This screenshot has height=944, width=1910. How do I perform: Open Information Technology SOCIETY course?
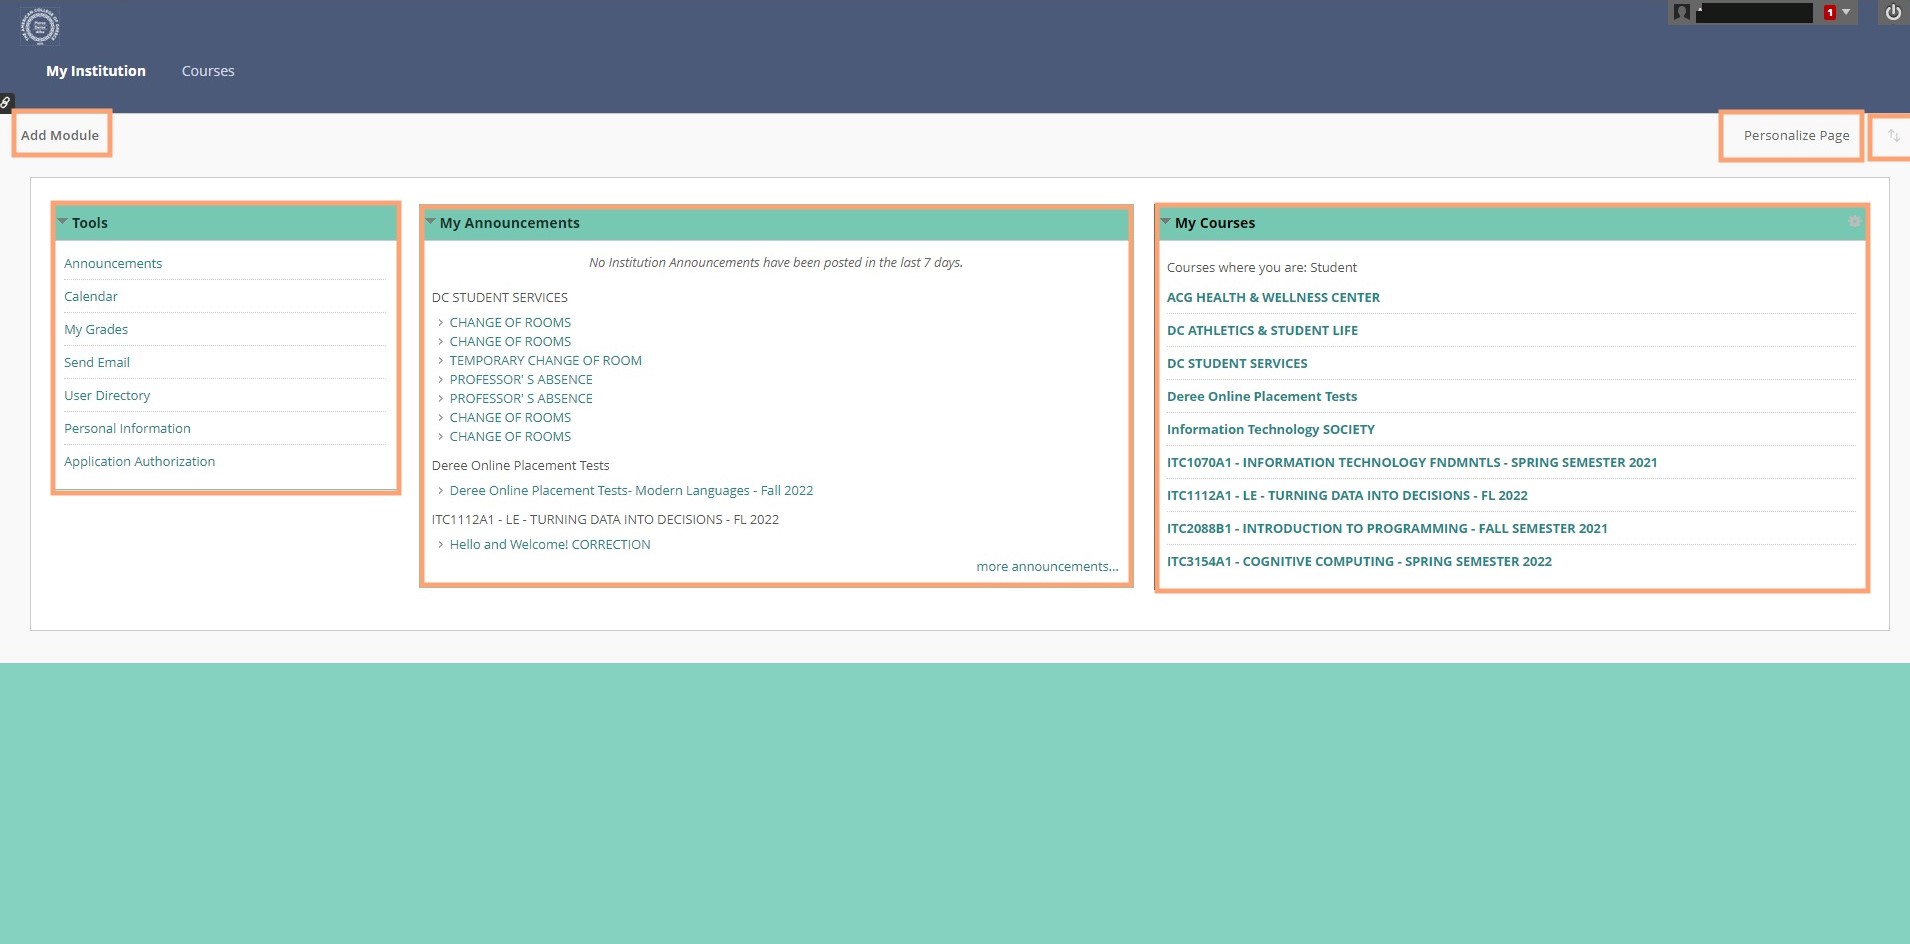click(1271, 429)
